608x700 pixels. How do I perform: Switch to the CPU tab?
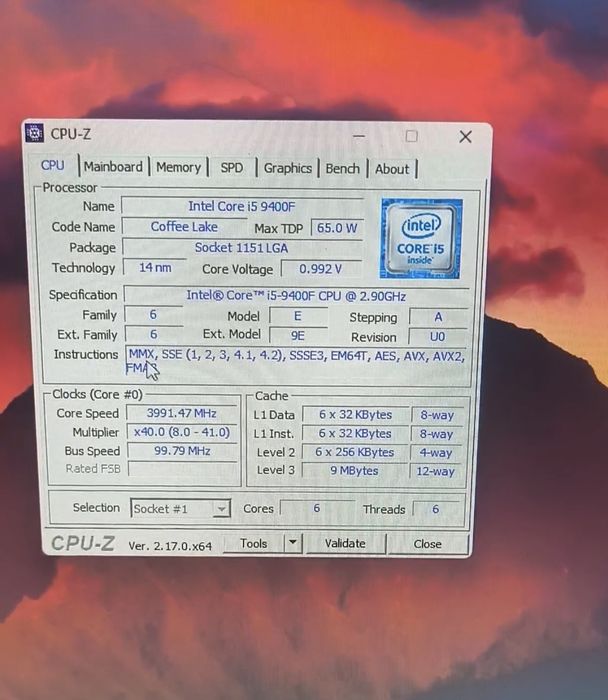(x=53, y=165)
